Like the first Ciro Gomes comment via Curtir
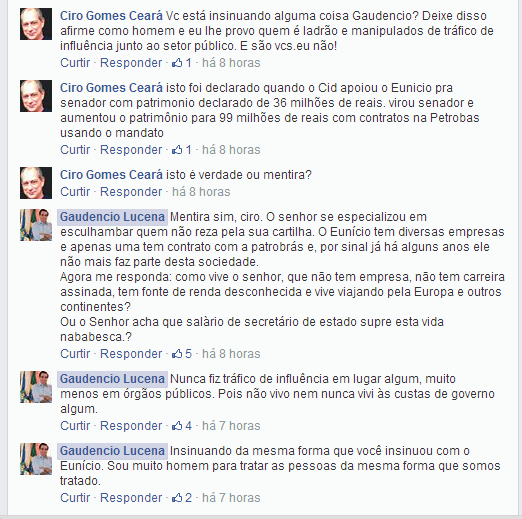This screenshot has height=519, width=522. (75, 63)
